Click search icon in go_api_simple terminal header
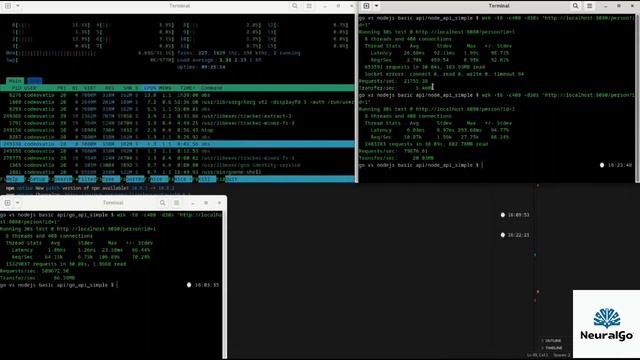Screen dimensions: 640x360 162,203
